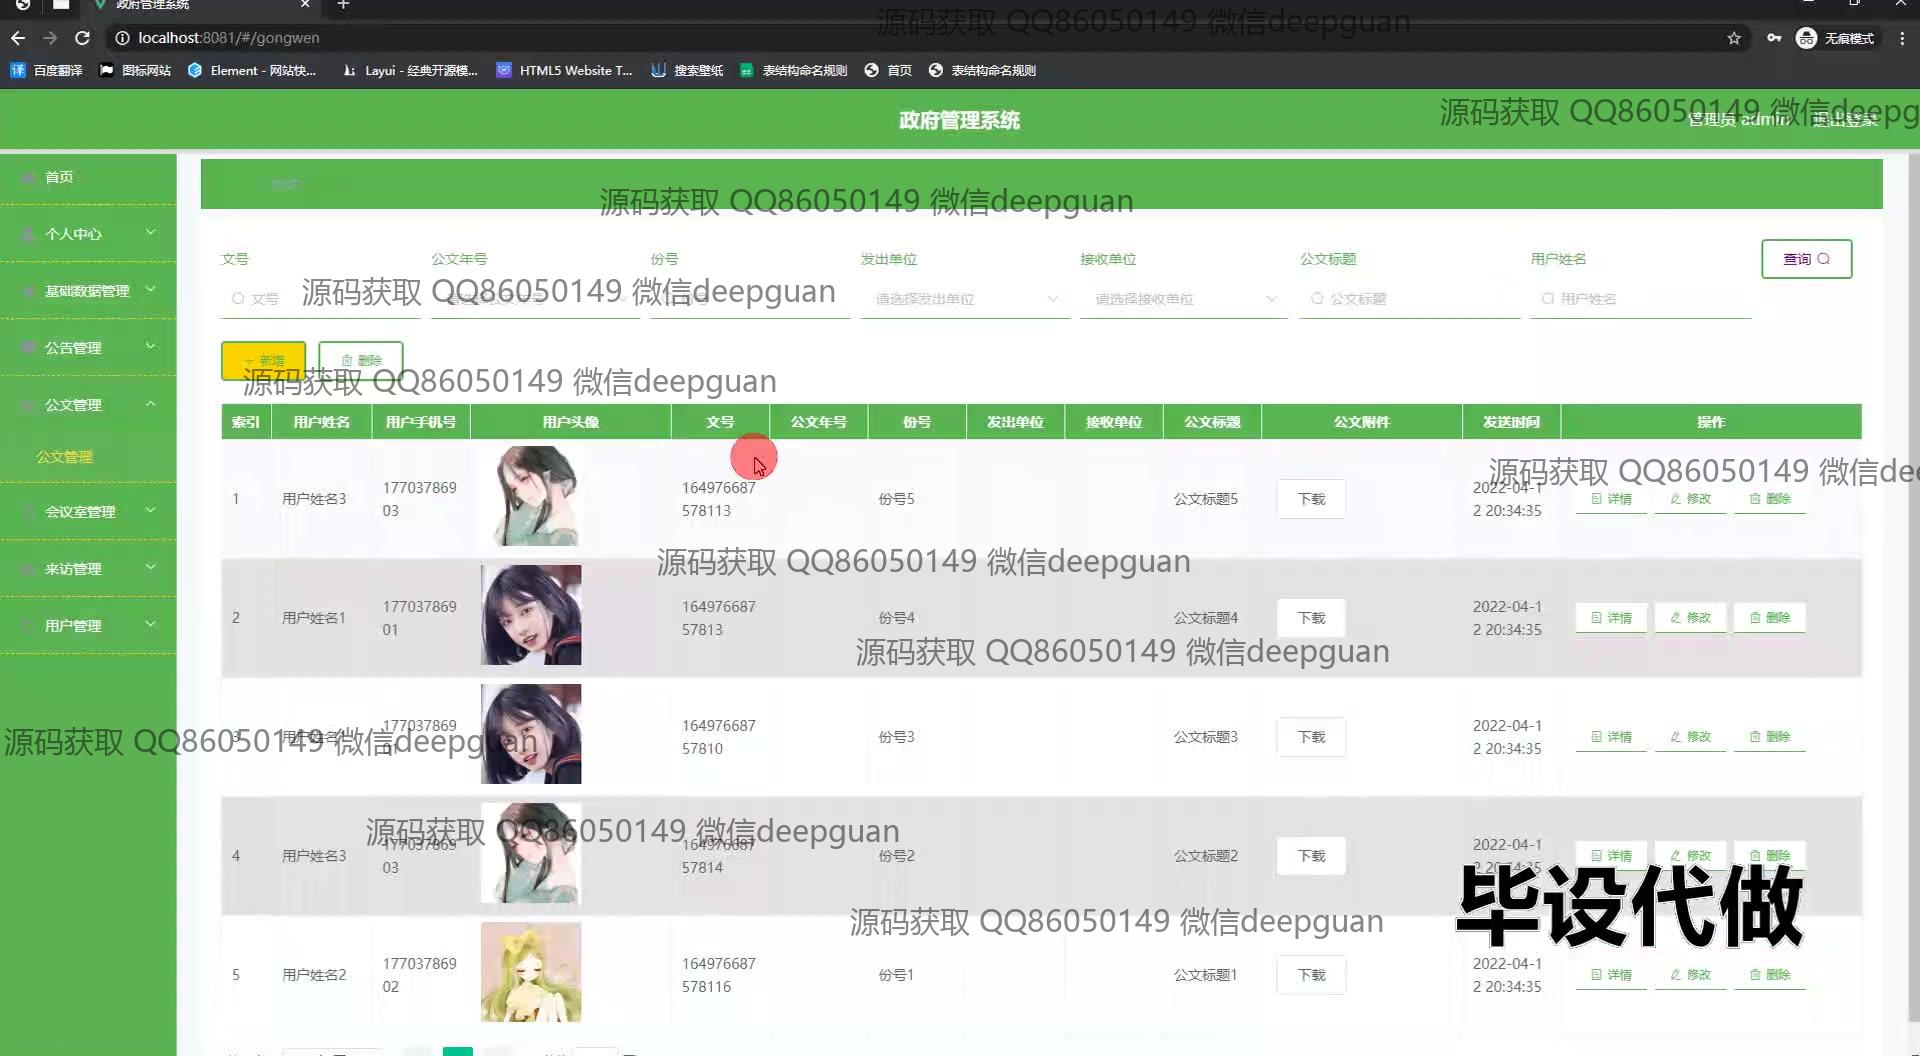Click the 查询 search button
The width and height of the screenshot is (1920, 1056).
(x=1806, y=259)
